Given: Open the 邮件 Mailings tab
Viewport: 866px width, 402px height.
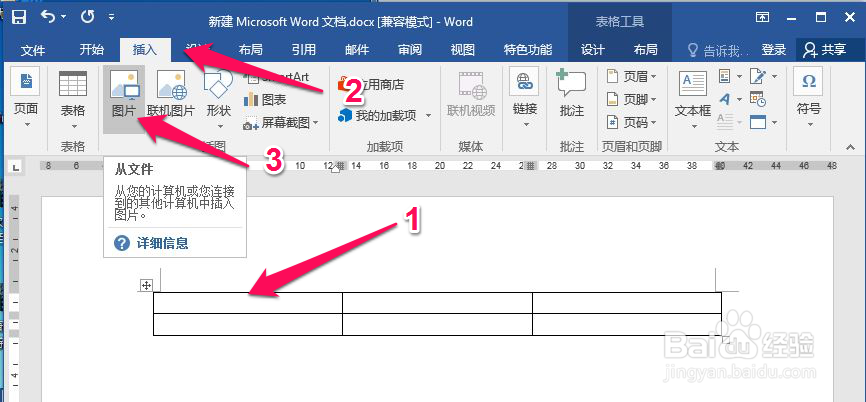Looking at the screenshot, I should pyautogui.click(x=357, y=50).
